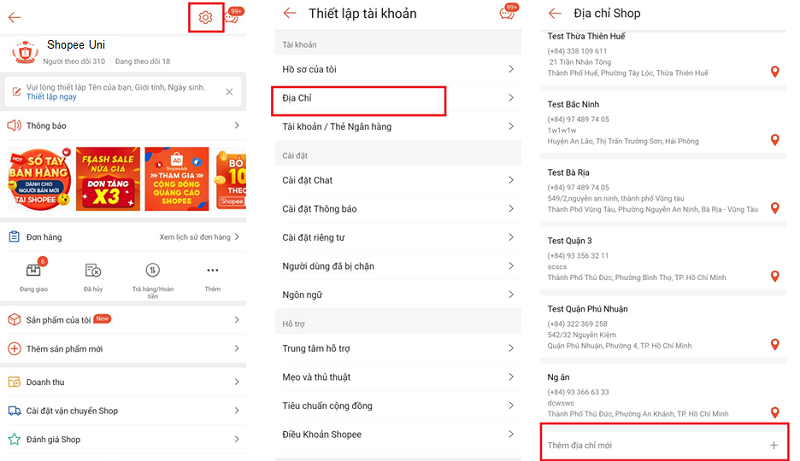
Task: Tap Thêm địa chỉ mới button
Action: (664, 443)
